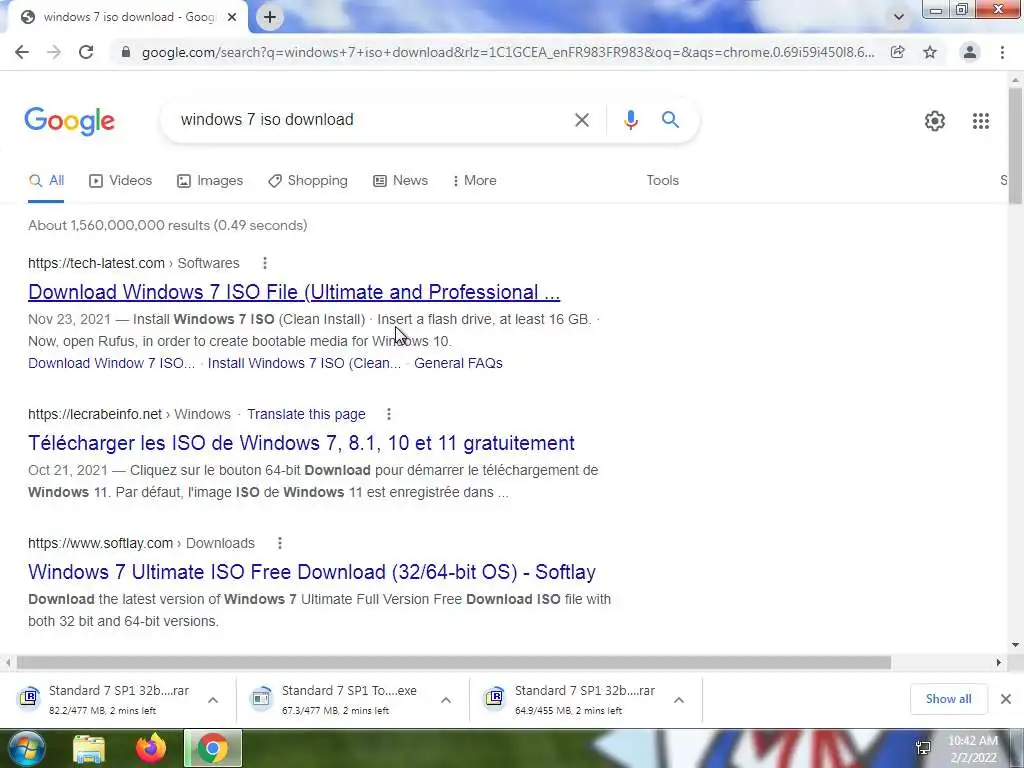Click the vertical page scrollbar thumb
1024x768 pixels.
click(x=1015, y=145)
